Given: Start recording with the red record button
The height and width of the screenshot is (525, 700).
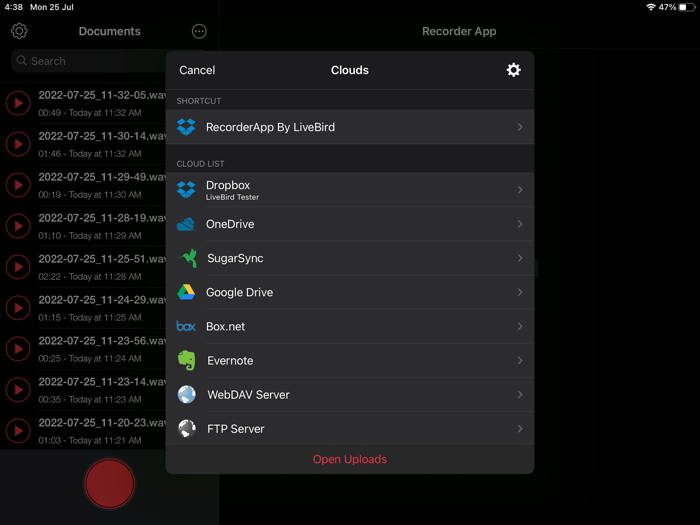Looking at the screenshot, I should coord(109,483).
